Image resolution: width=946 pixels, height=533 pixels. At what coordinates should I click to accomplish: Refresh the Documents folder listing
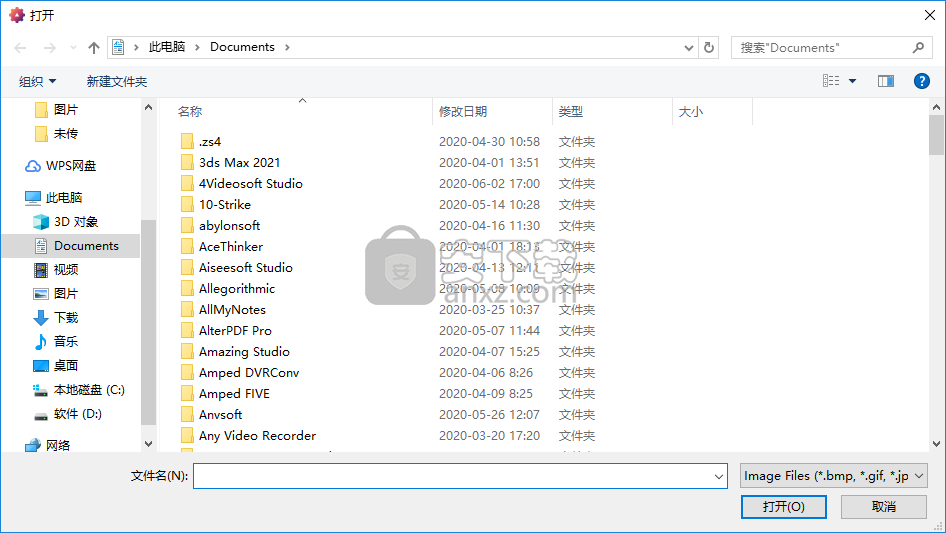pos(709,47)
